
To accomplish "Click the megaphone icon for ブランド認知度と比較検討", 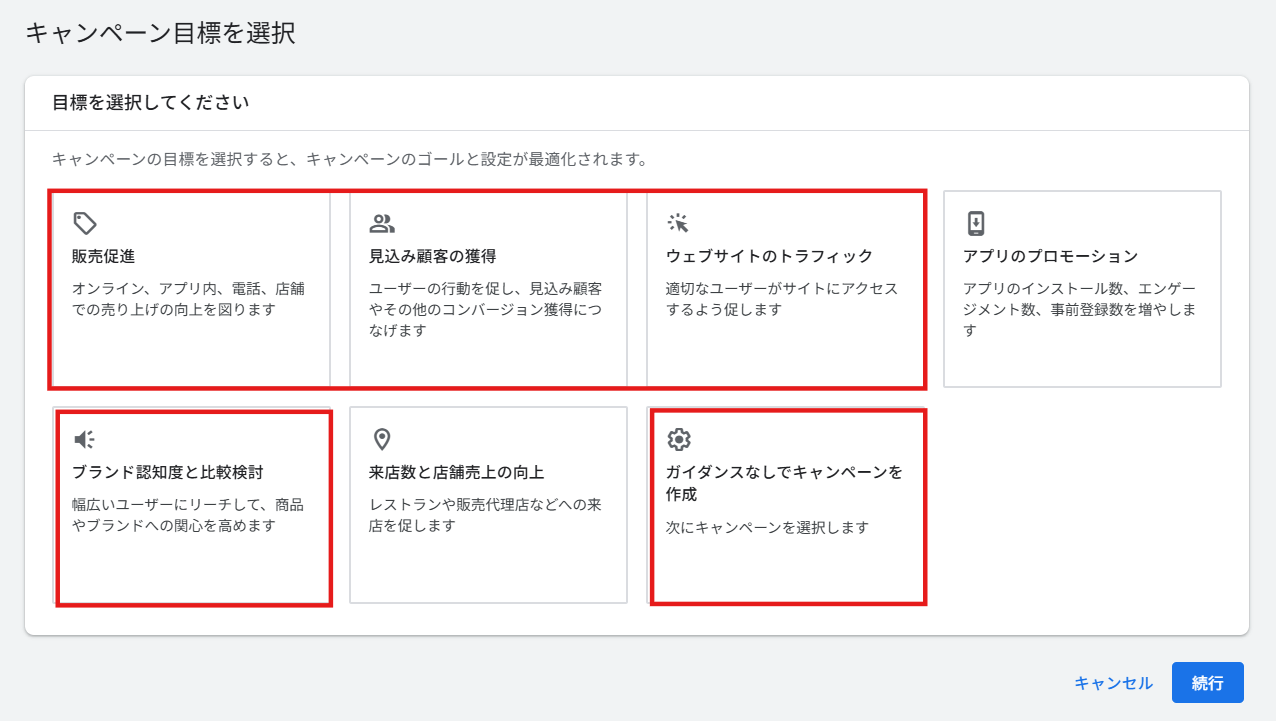I will tap(85, 439).
